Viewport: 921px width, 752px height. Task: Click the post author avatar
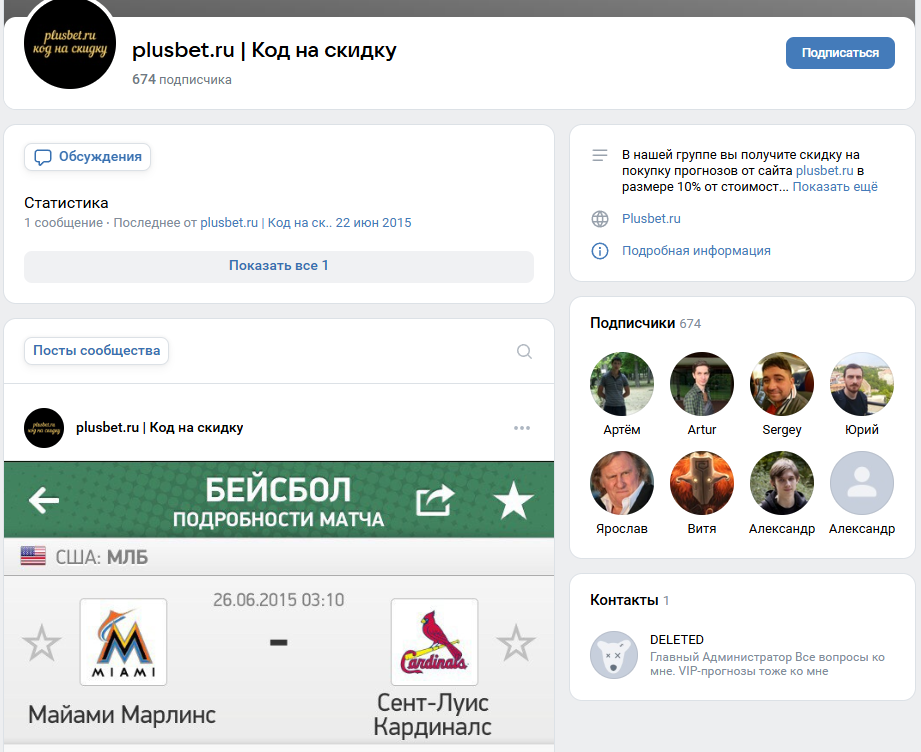pyautogui.click(x=44, y=428)
